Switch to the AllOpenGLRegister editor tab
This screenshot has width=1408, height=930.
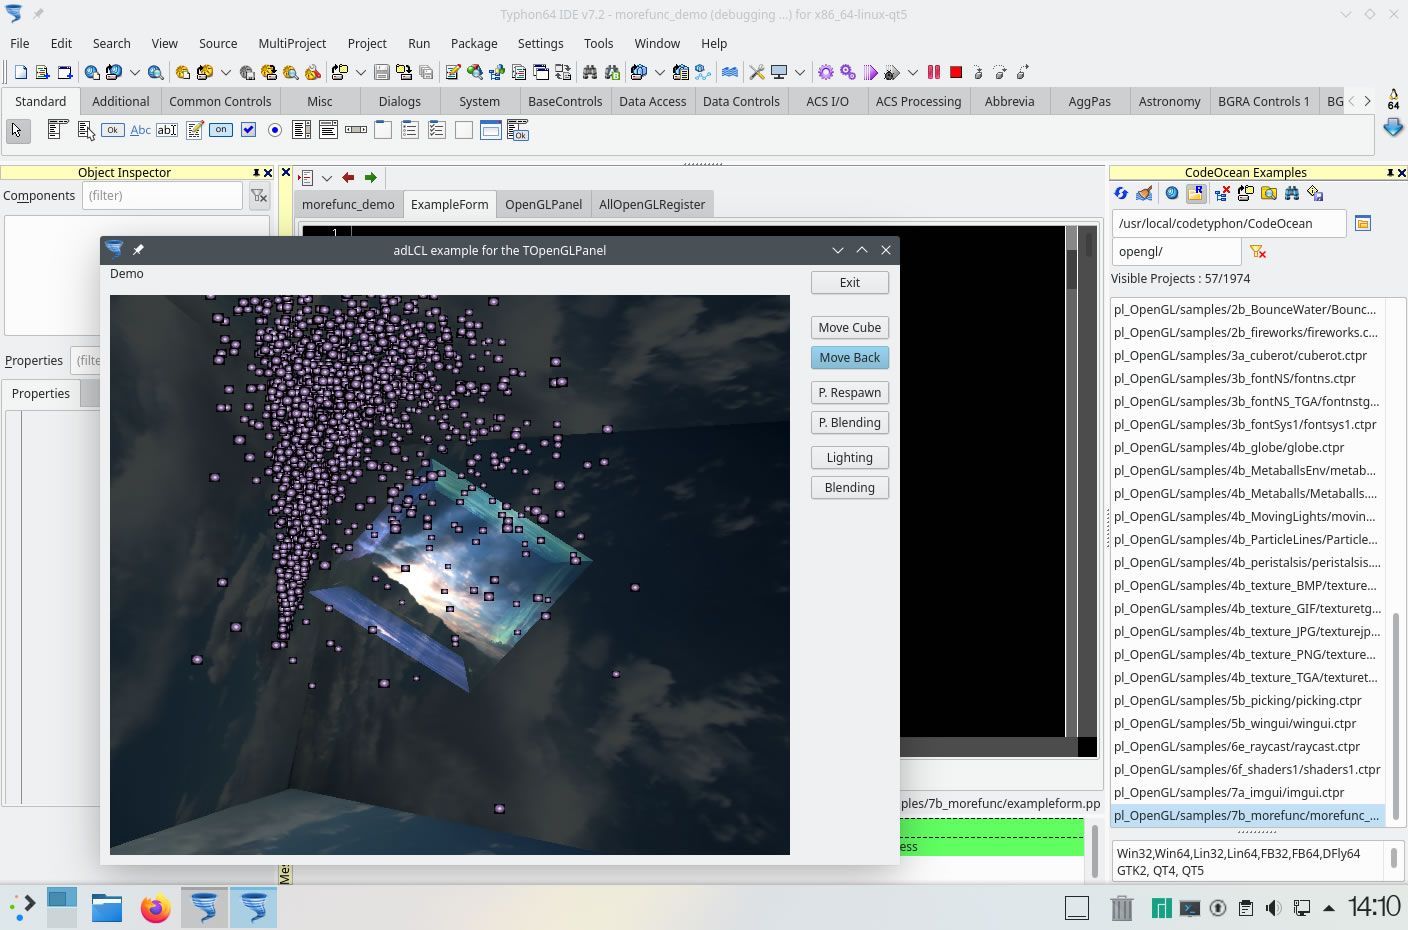[652, 204]
